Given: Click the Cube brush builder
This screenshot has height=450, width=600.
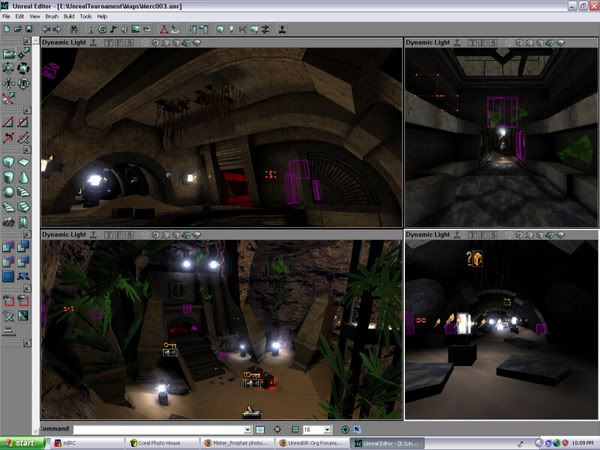Looking at the screenshot, I should pos(8,162).
